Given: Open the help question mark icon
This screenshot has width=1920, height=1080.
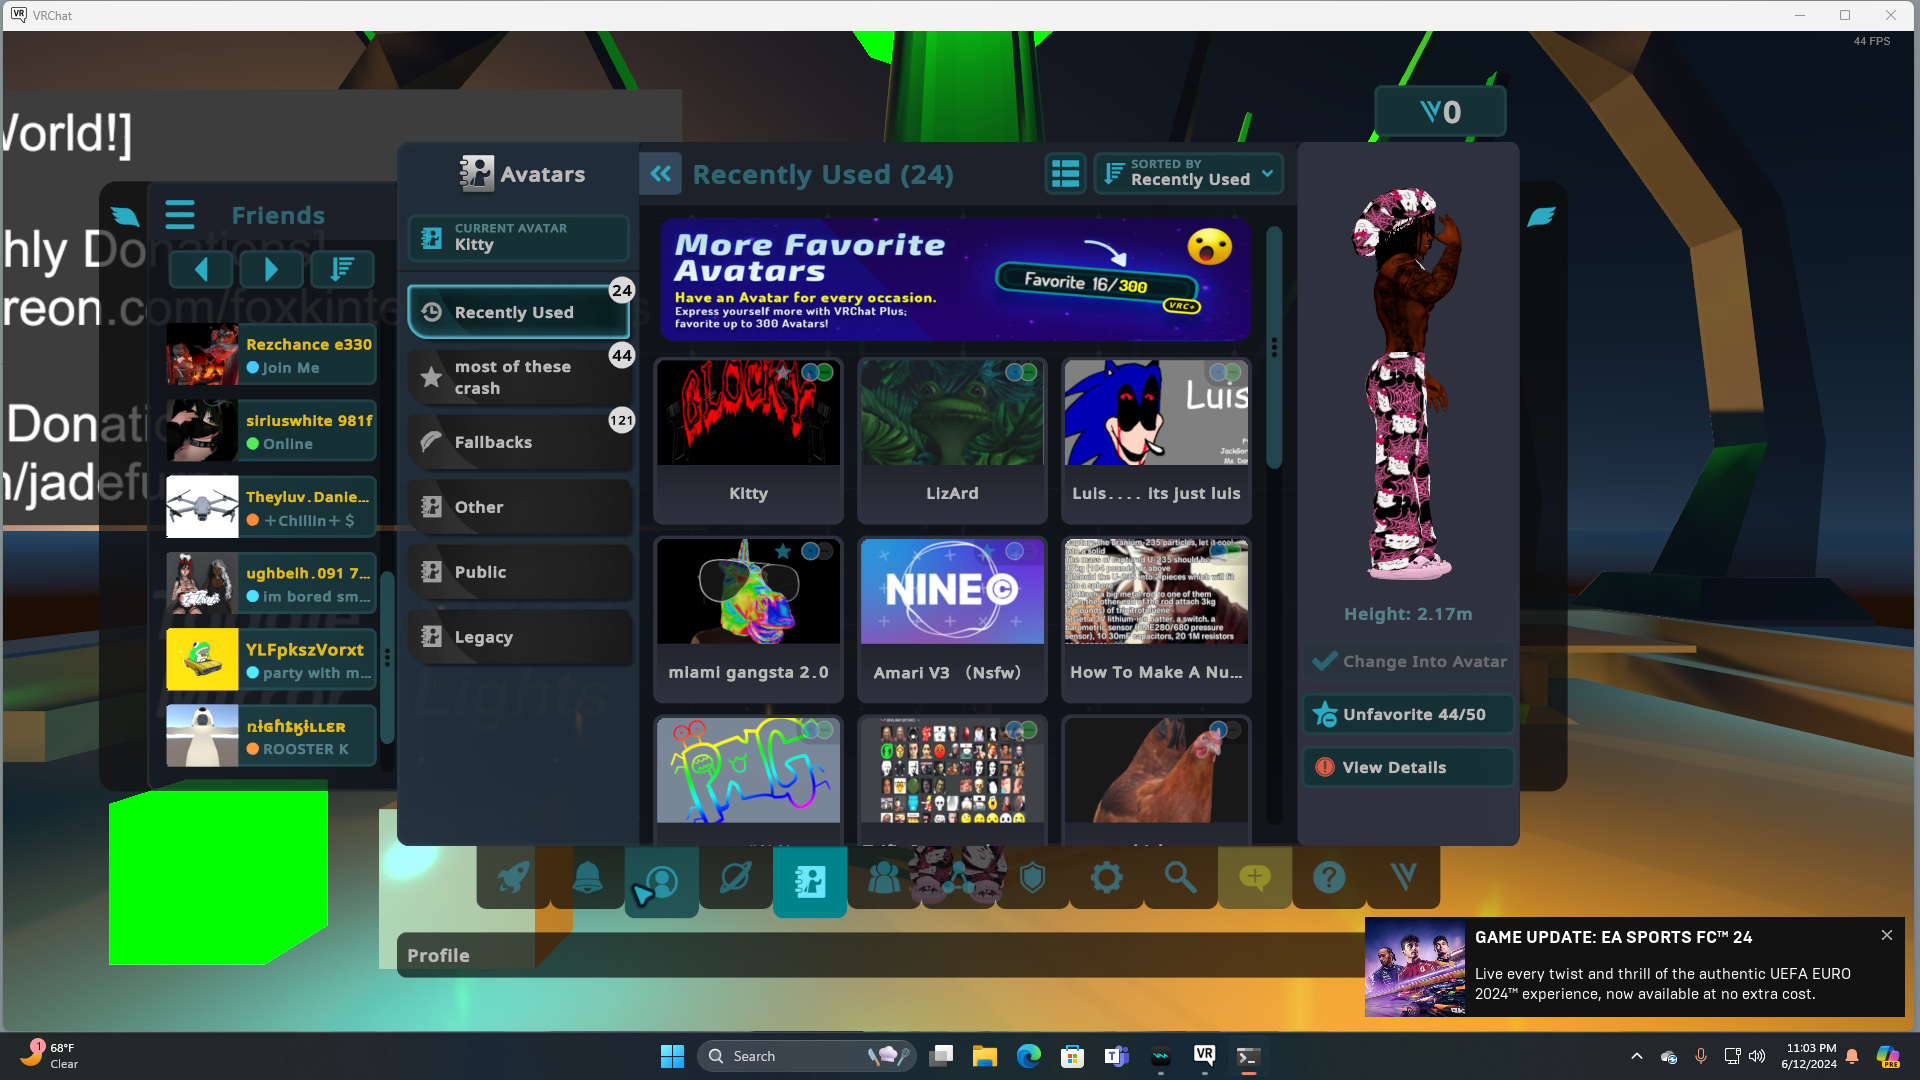Looking at the screenshot, I should click(x=1328, y=879).
